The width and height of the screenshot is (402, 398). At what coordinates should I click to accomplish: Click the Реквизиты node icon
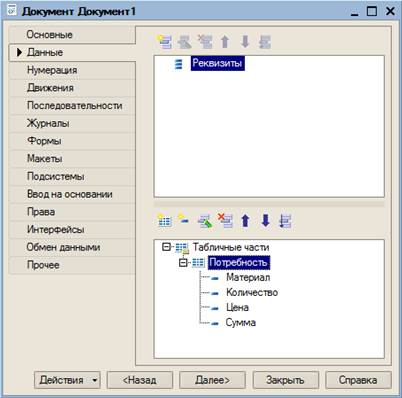coord(179,64)
